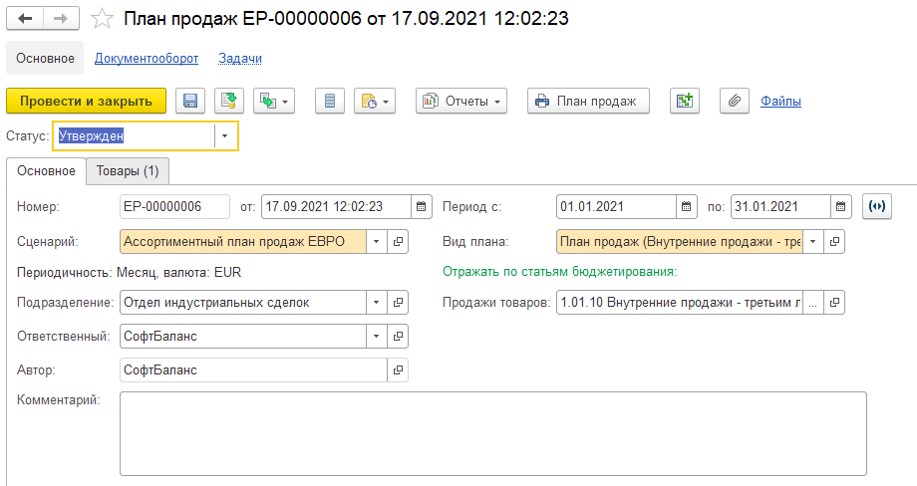
Task: Click the green spreadsheet plus icon
Action: click(685, 101)
